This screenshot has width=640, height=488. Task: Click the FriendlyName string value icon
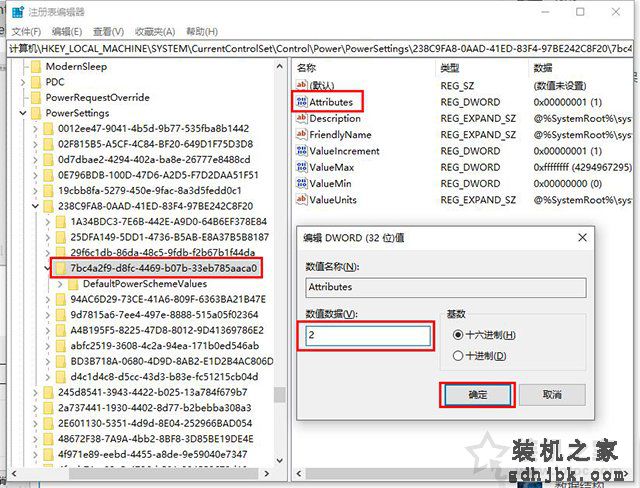coord(302,135)
